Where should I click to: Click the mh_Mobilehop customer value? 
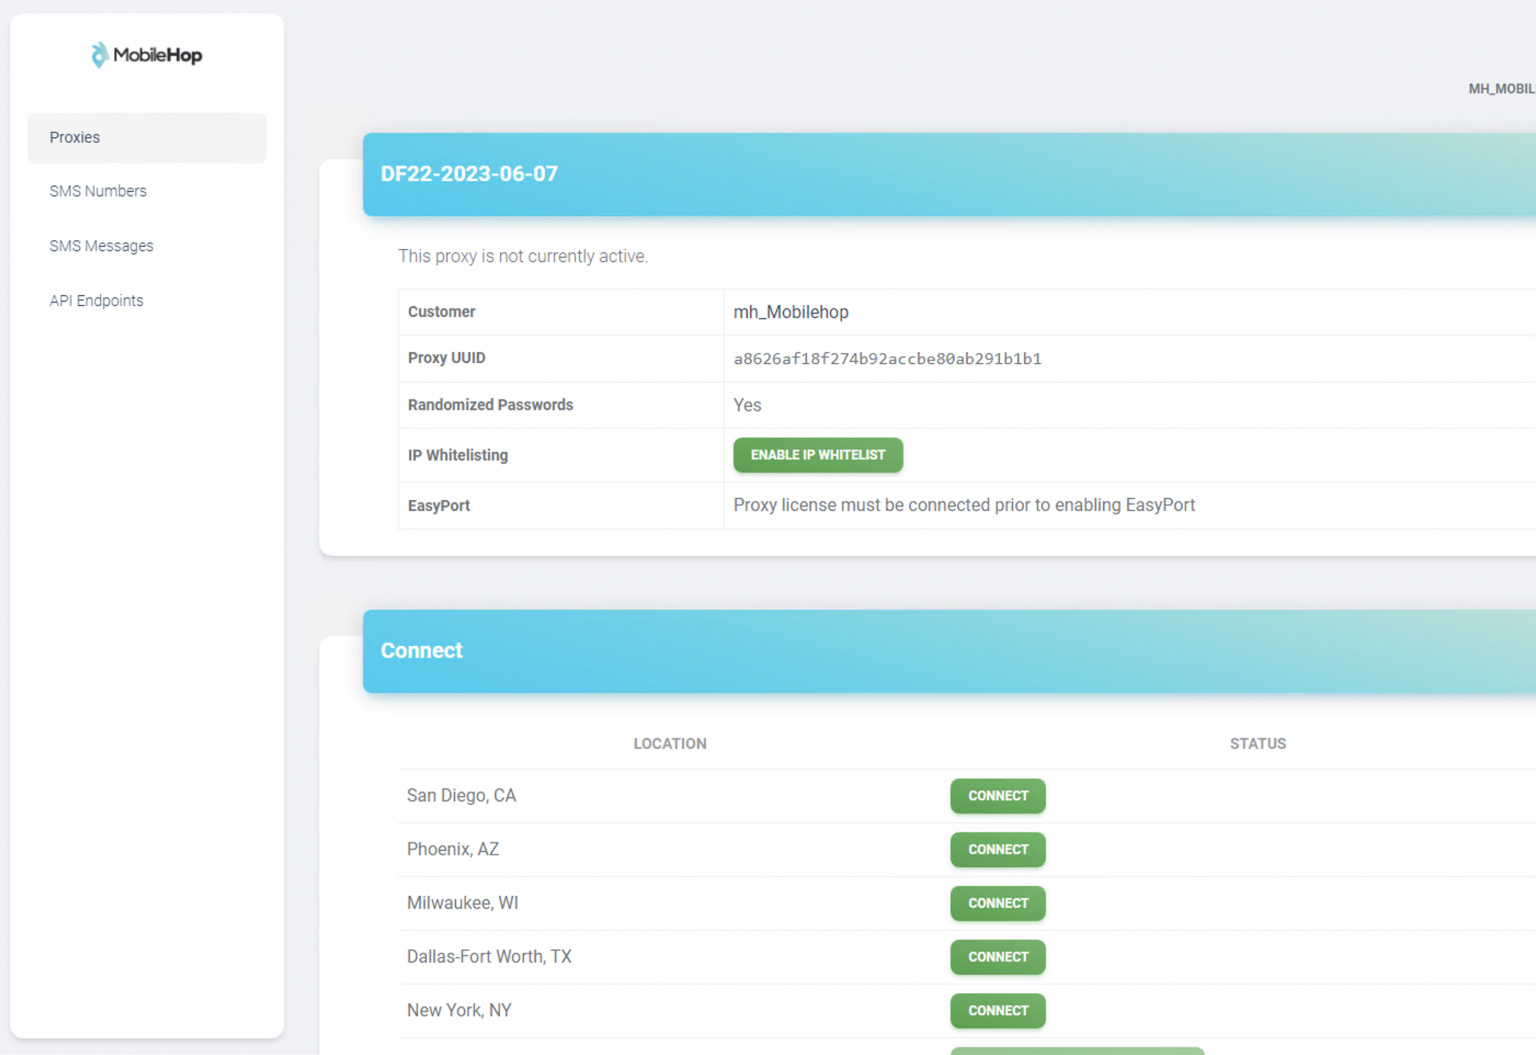(790, 312)
